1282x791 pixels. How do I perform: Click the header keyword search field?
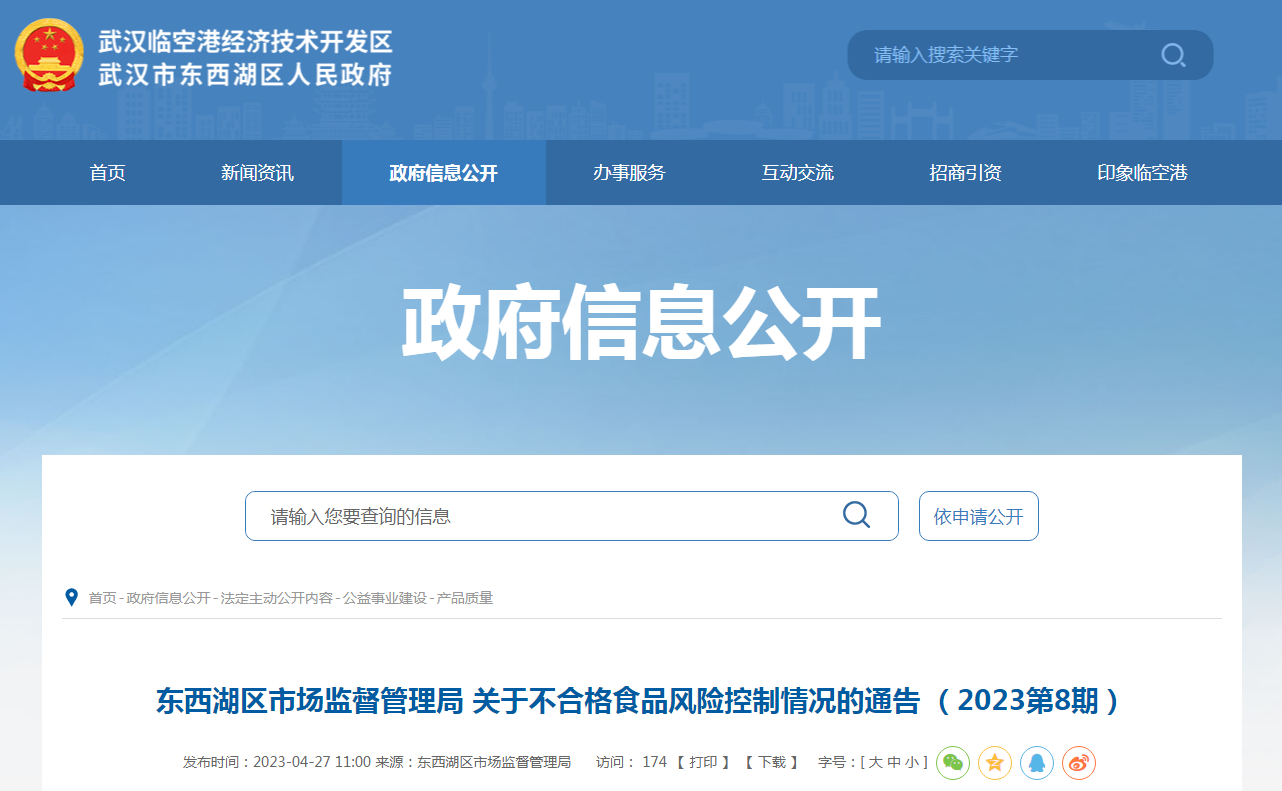(1000, 55)
